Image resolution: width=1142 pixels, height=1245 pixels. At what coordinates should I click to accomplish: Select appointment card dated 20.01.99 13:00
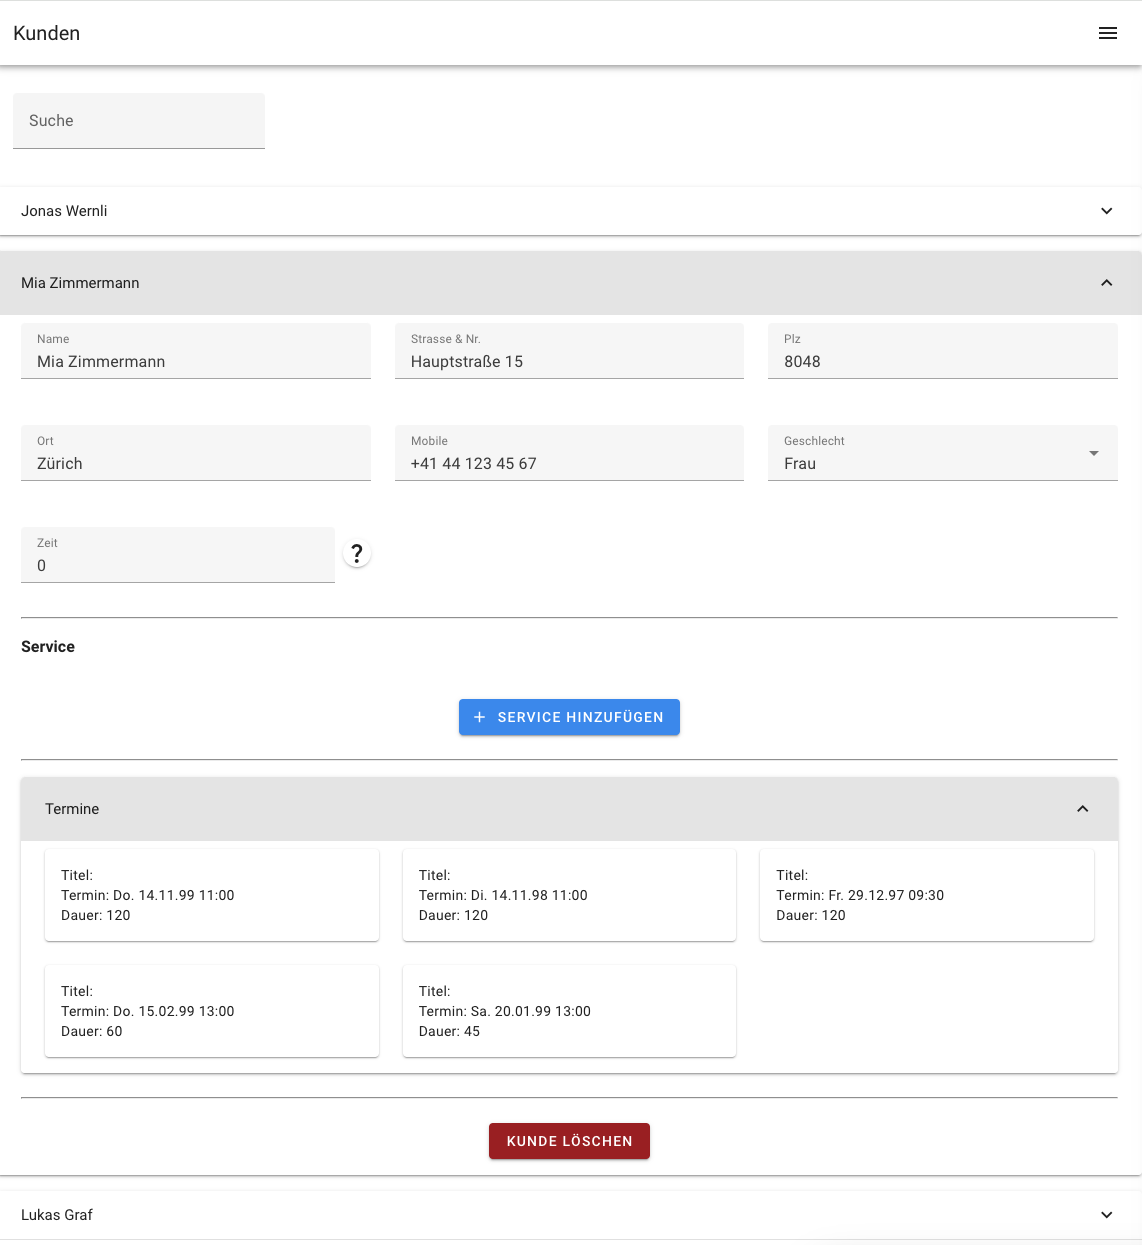[569, 1011]
